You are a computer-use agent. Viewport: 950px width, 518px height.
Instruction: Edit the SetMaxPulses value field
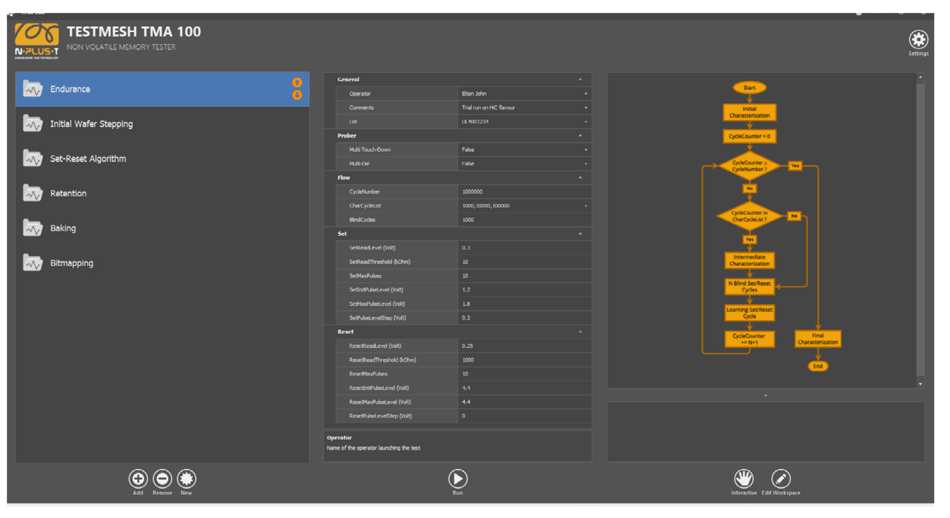click(524, 276)
